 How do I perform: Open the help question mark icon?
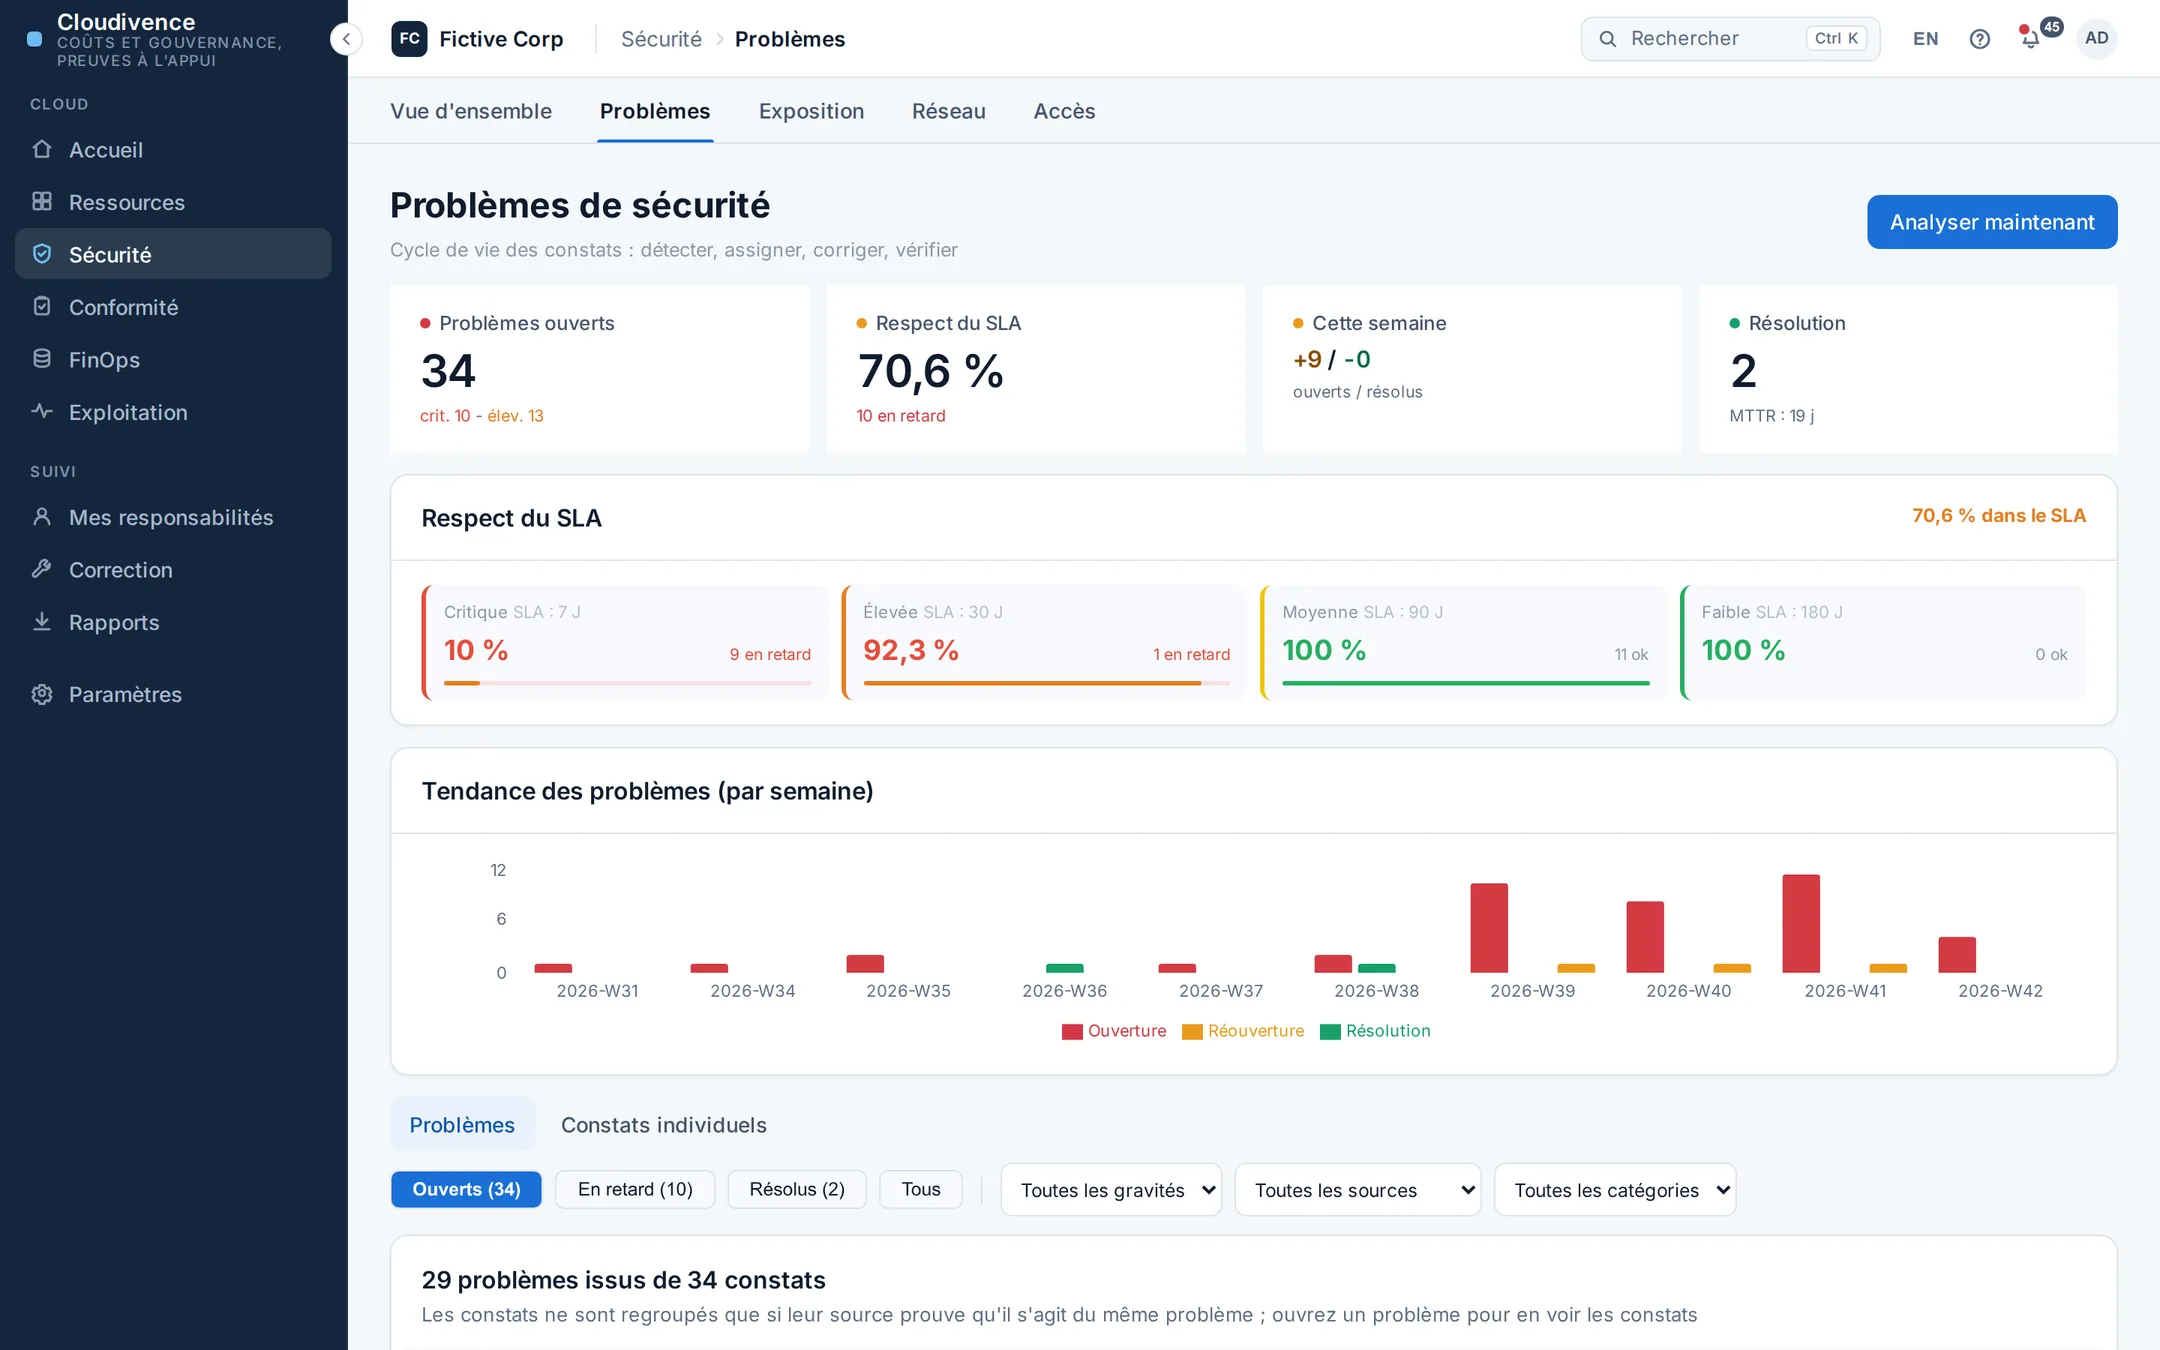(x=1979, y=39)
